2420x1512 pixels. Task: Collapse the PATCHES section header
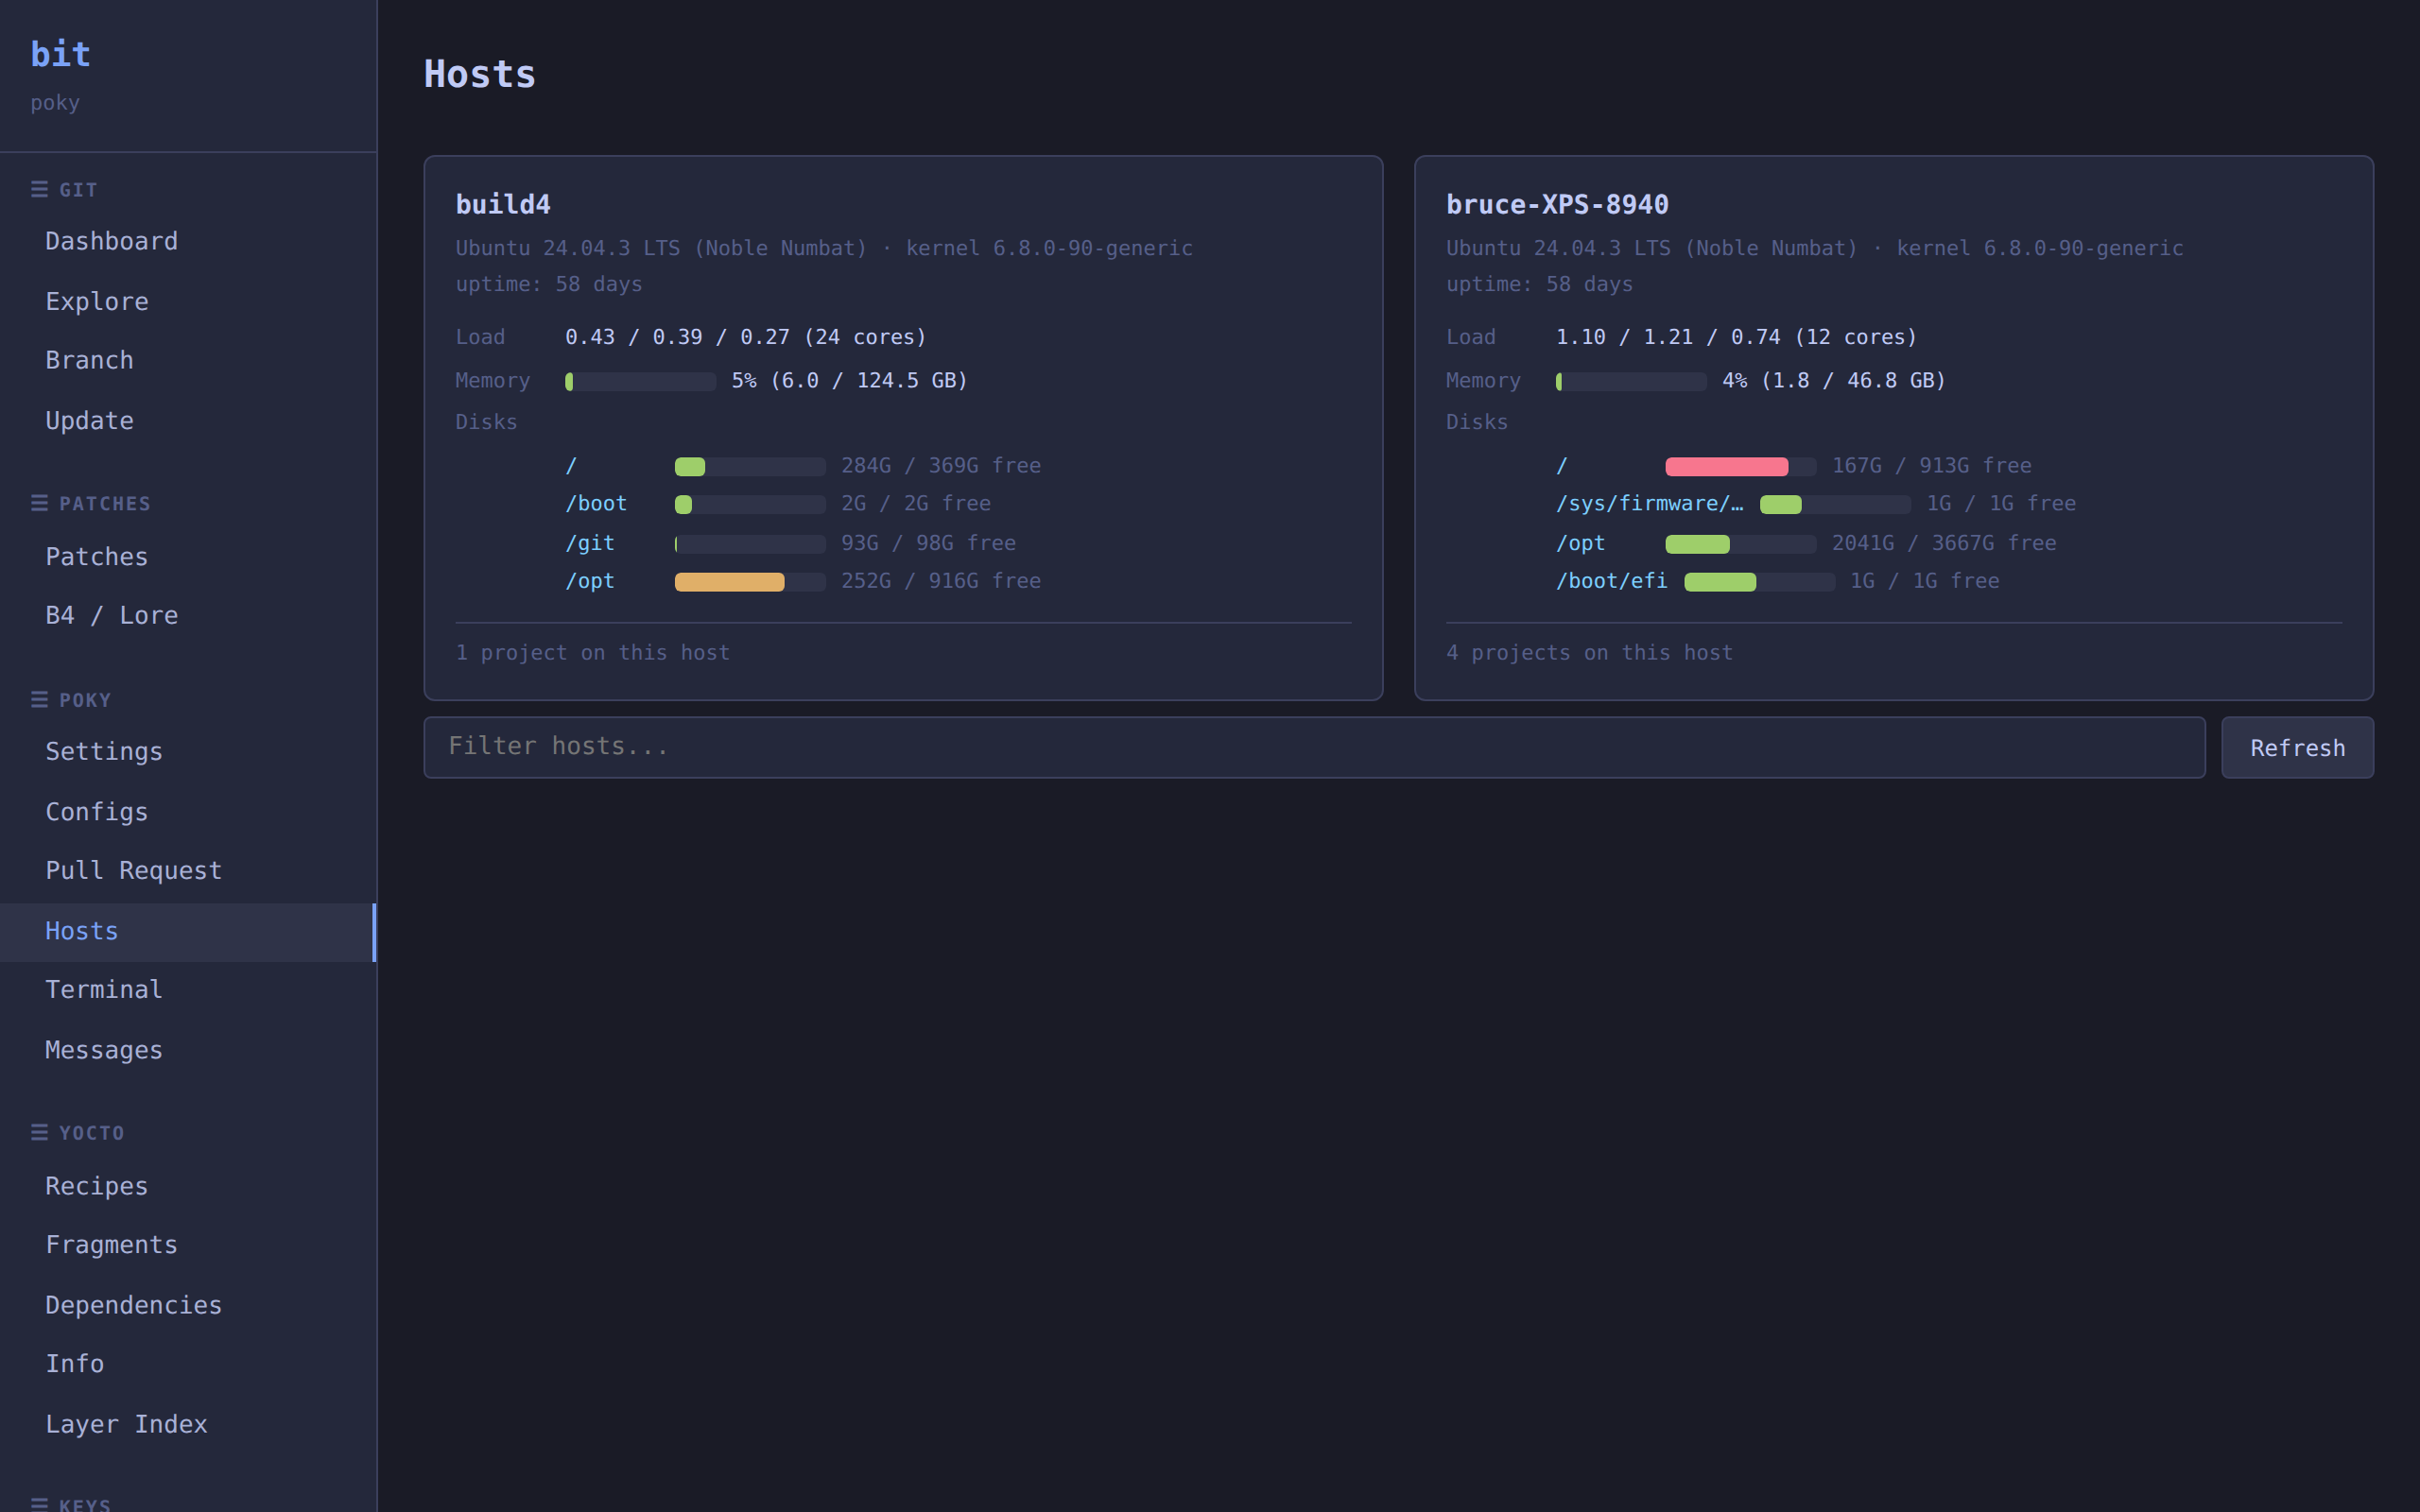coord(91,504)
